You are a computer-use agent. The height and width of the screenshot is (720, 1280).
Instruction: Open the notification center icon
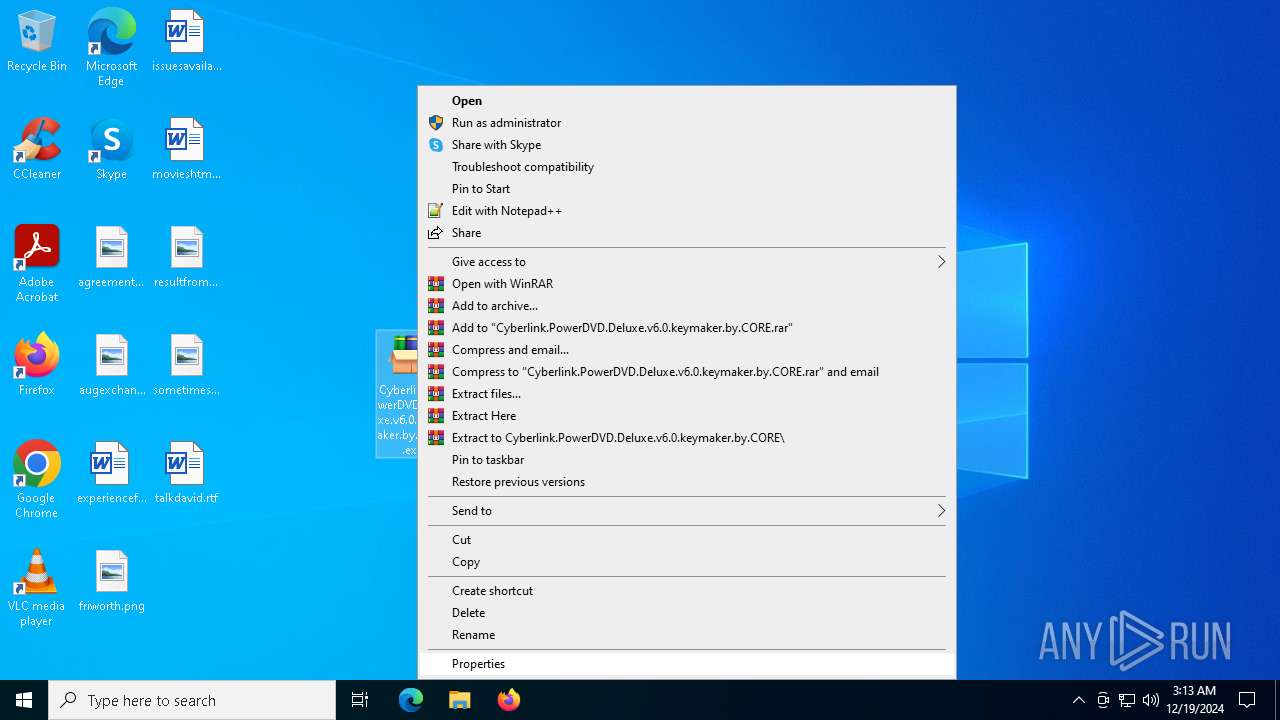[x=1247, y=700]
